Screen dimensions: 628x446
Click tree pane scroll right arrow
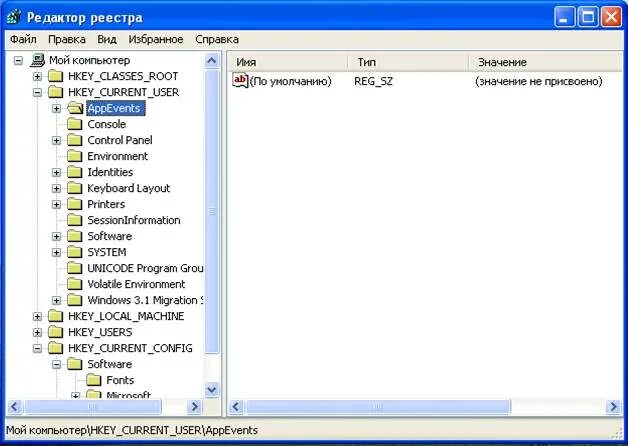[195, 407]
